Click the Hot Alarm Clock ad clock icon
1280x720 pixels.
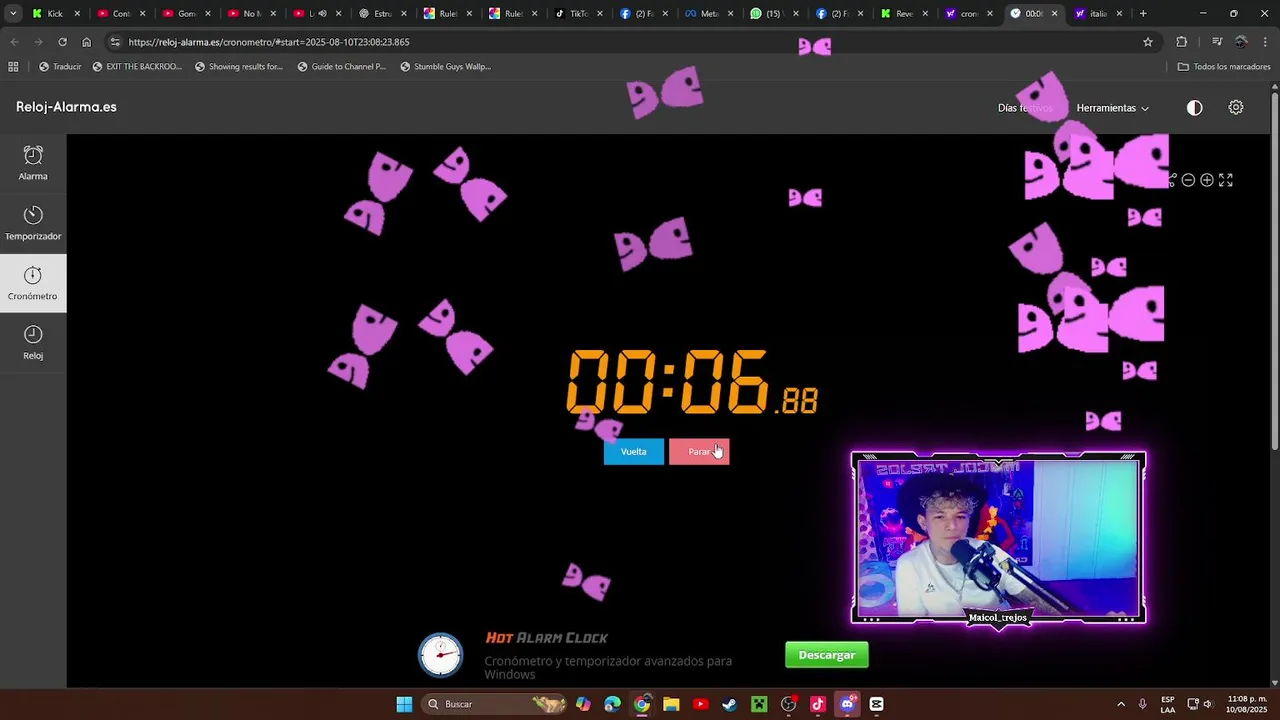tap(441, 655)
